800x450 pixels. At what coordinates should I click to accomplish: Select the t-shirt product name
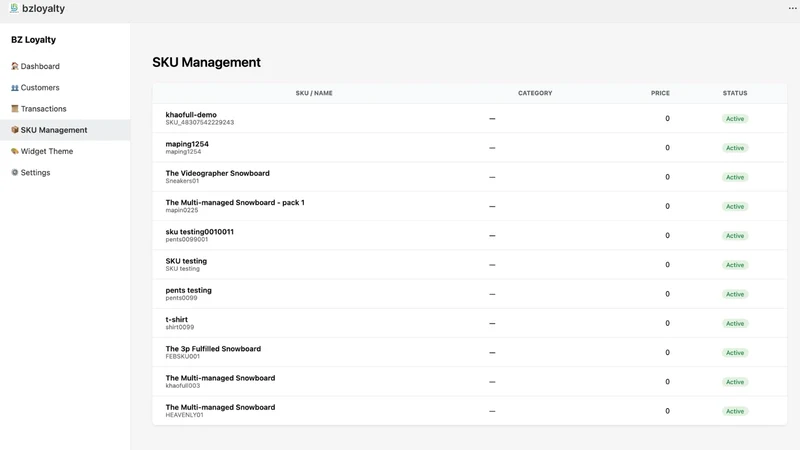(x=177, y=319)
